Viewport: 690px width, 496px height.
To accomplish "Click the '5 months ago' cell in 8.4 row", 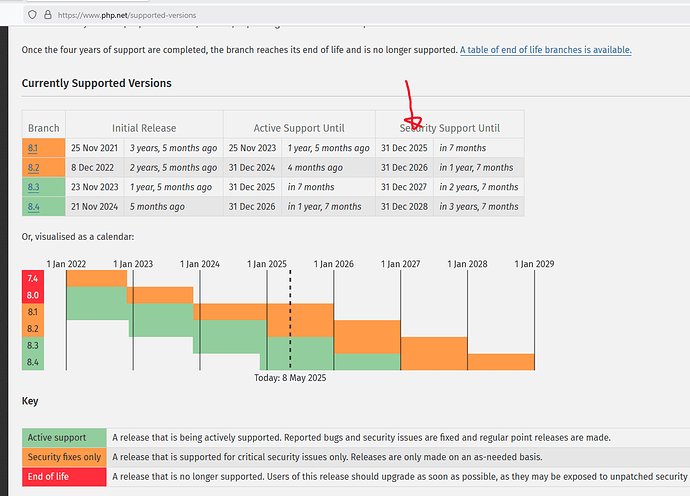I will (173, 206).
